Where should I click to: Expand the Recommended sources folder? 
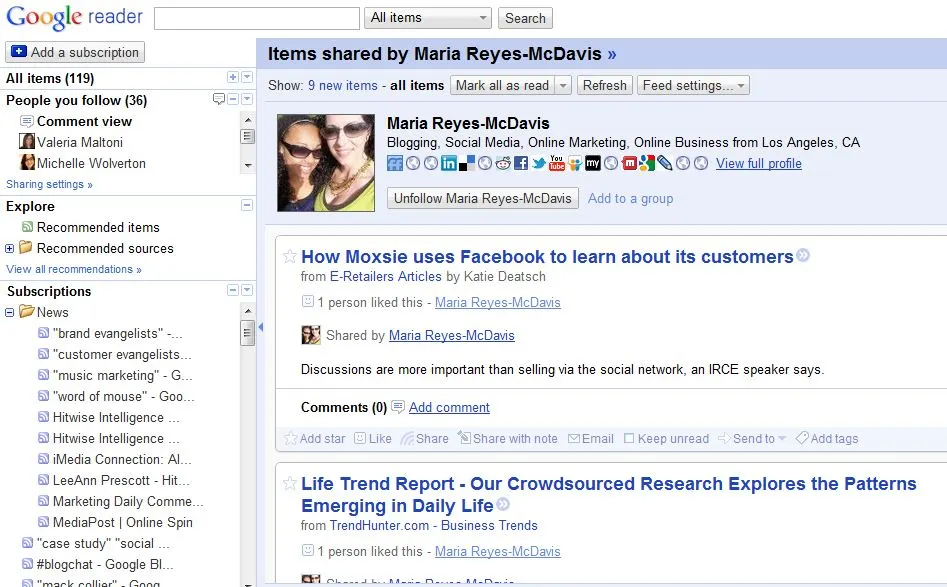click(10, 248)
